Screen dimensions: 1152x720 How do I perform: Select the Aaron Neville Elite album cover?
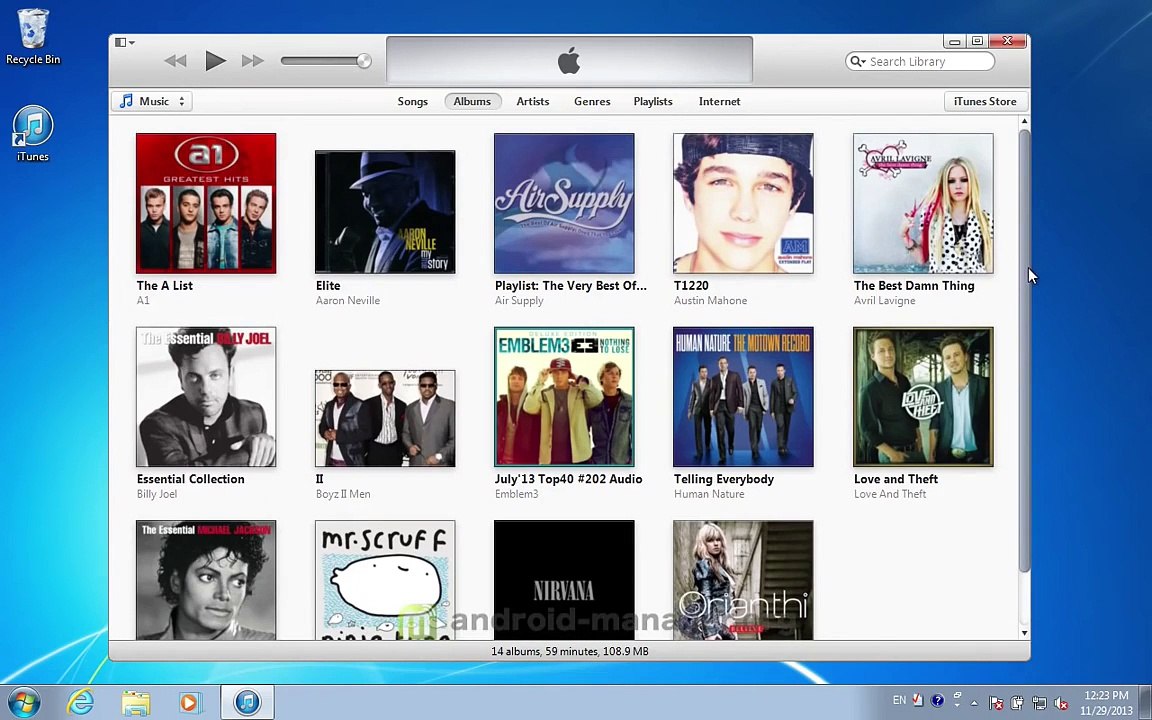pos(385,212)
